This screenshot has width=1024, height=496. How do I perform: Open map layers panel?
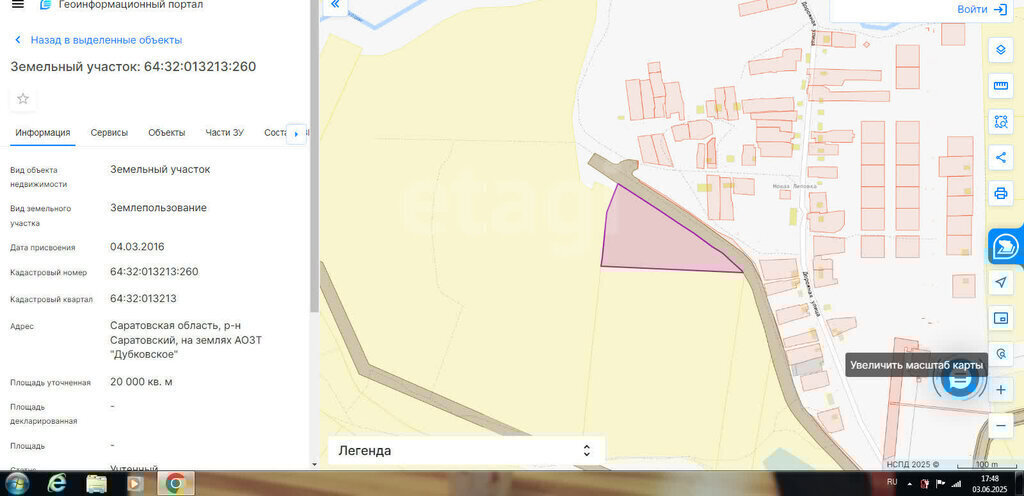coord(1000,50)
